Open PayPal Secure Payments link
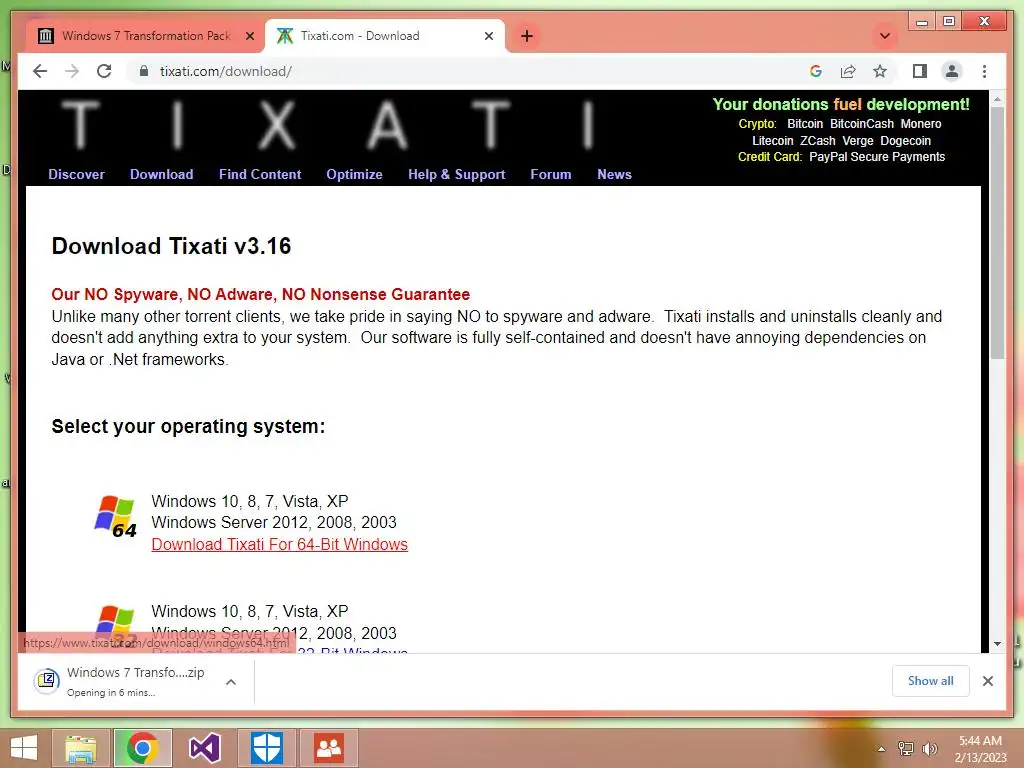1024x768 pixels. pyautogui.click(x=876, y=157)
